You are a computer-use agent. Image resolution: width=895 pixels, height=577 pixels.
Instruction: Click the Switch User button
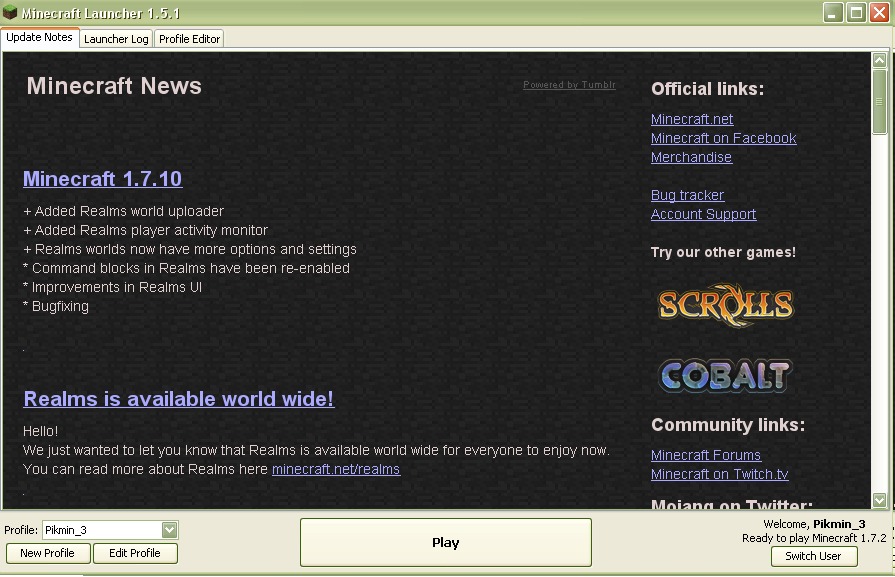(x=813, y=556)
